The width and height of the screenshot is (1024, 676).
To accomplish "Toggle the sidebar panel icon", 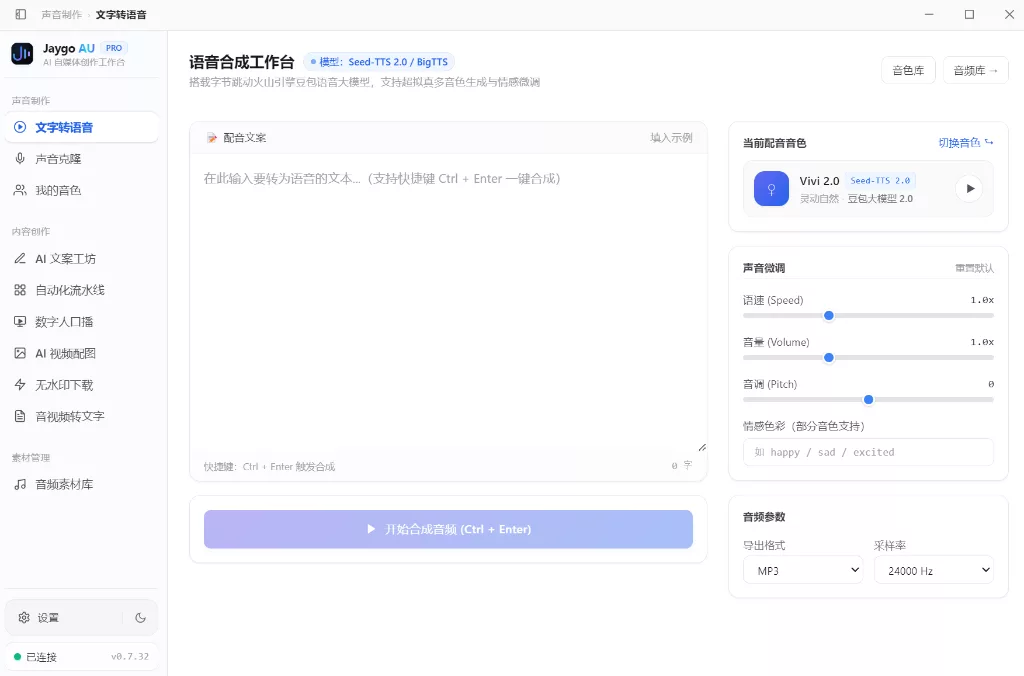I will point(21,14).
